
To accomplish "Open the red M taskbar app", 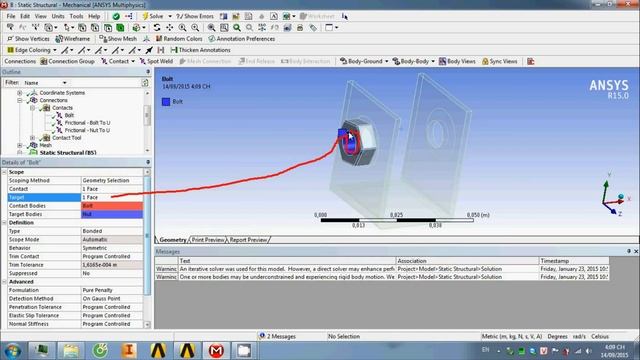I will click(x=216, y=351).
